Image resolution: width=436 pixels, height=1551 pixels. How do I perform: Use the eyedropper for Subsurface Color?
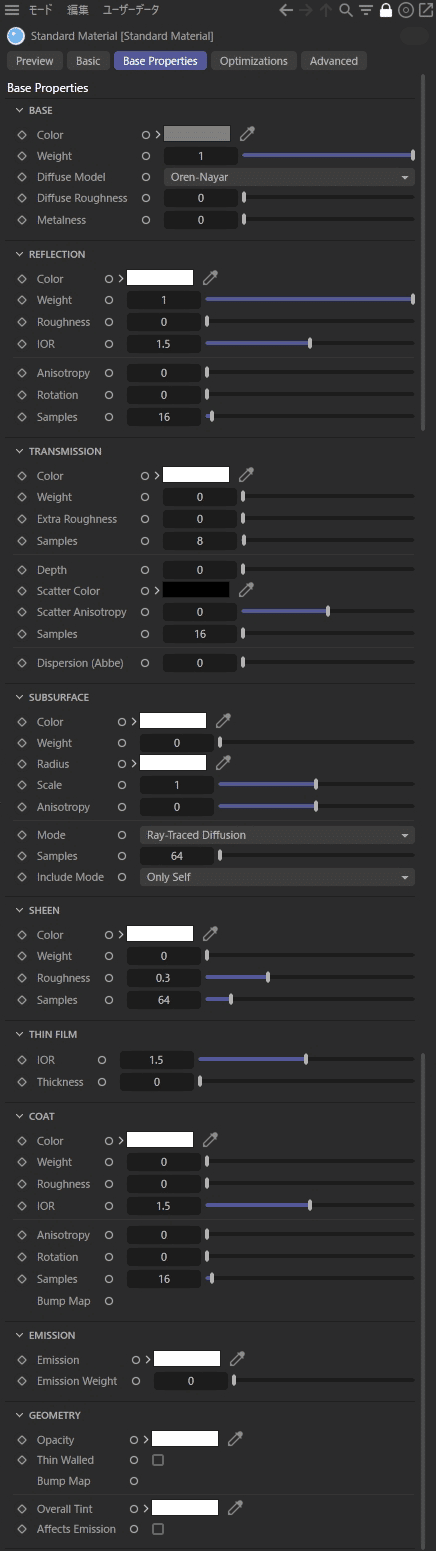coord(223,721)
